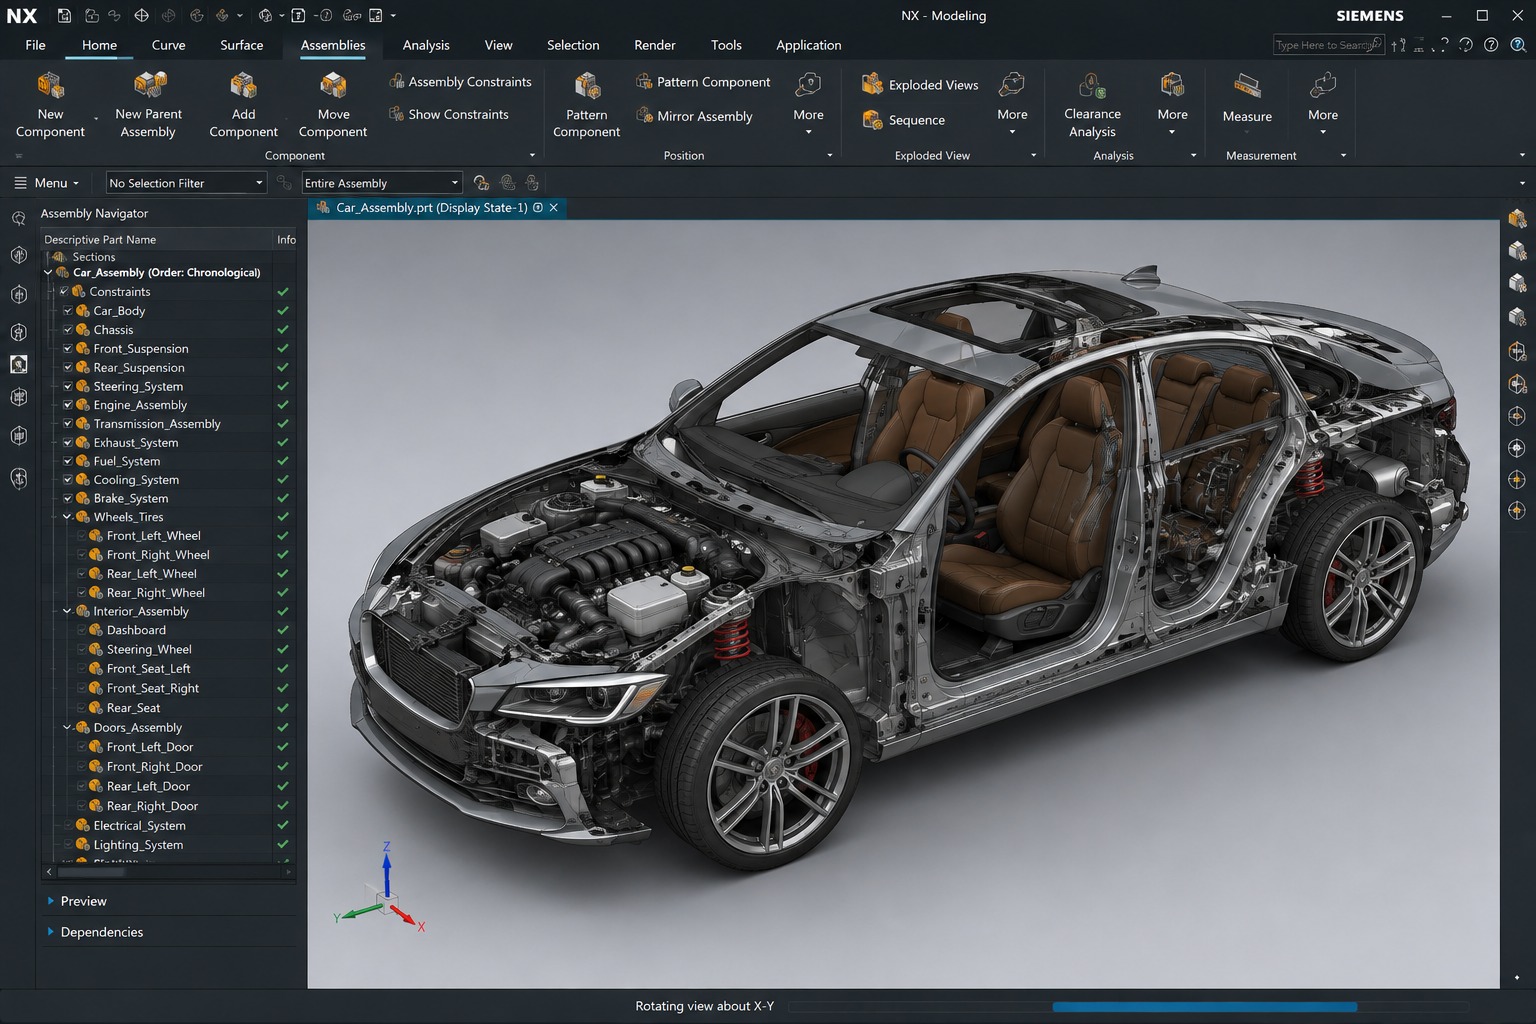
Task: Open Assembly Constraints
Action: [460, 82]
